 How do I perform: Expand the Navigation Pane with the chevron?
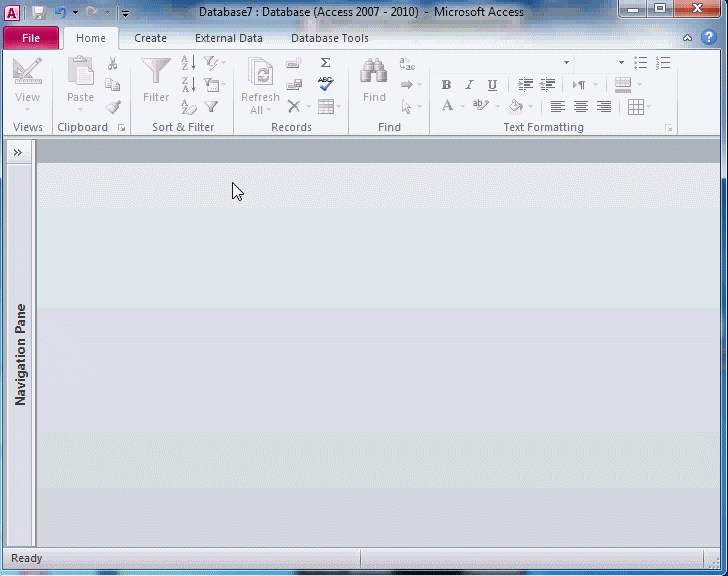(x=18, y=152)
